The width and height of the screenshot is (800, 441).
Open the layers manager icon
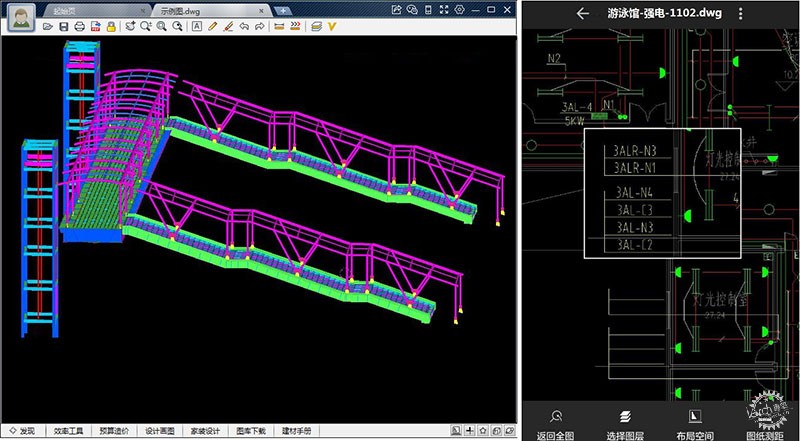(x=317, y=27)
